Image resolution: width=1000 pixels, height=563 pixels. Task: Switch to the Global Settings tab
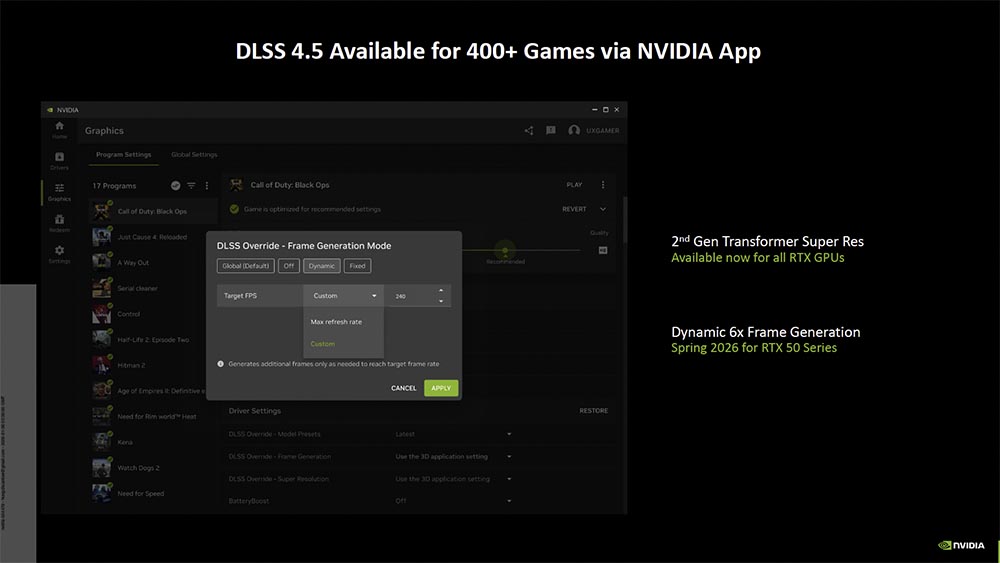pos(194,155)
